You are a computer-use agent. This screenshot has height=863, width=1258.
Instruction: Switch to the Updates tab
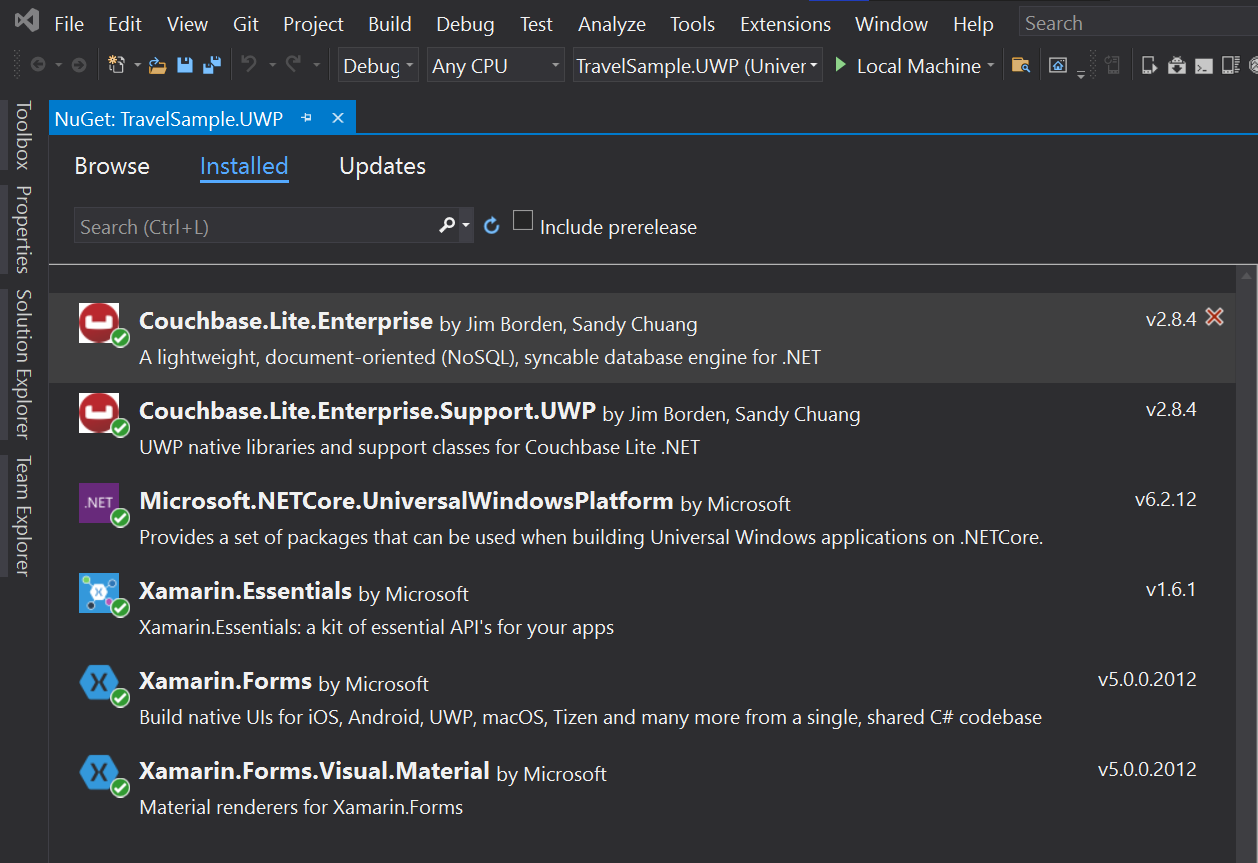pos(382,166)
